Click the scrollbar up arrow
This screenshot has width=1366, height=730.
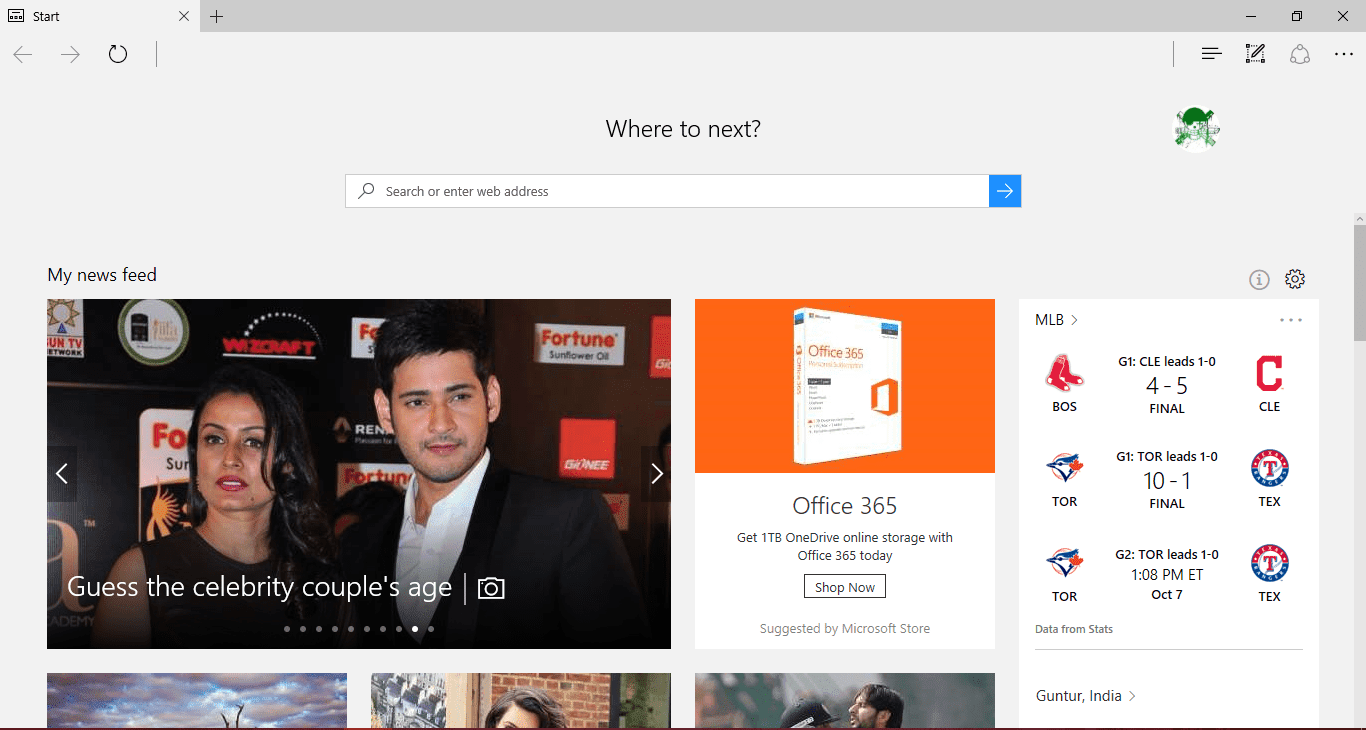1360,218
